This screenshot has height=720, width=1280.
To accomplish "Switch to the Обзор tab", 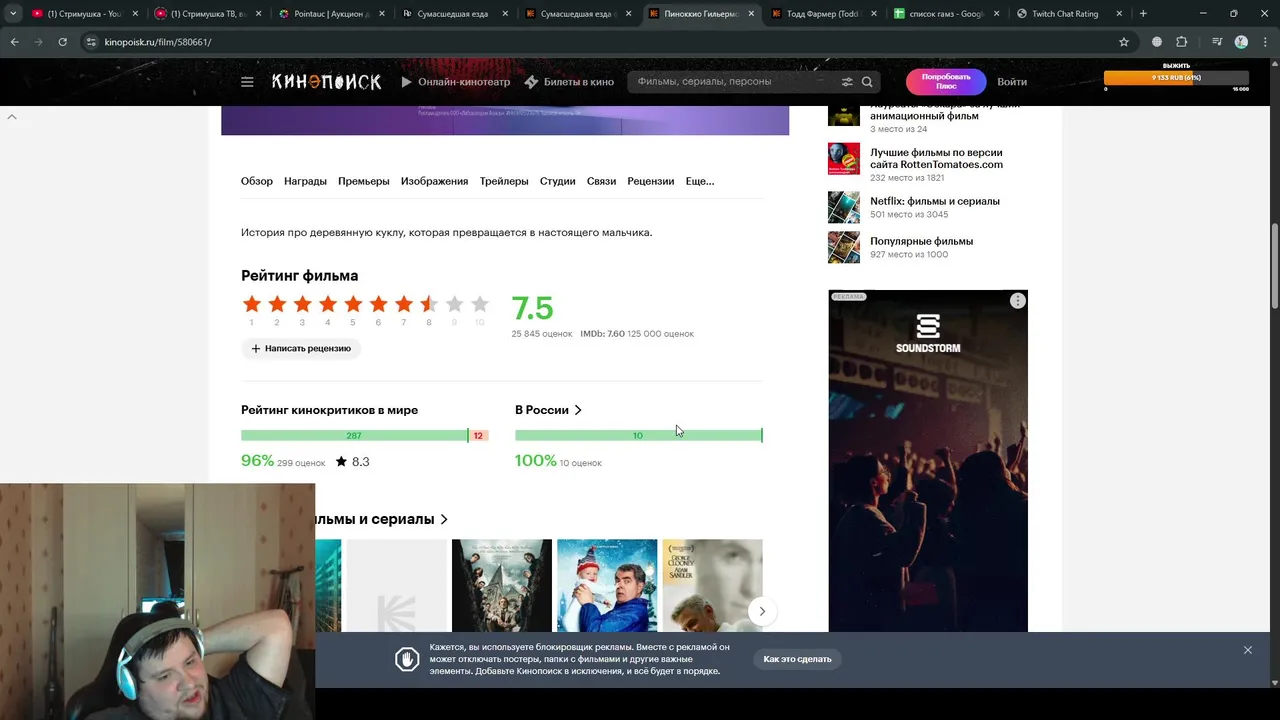I will coord(257,181).
